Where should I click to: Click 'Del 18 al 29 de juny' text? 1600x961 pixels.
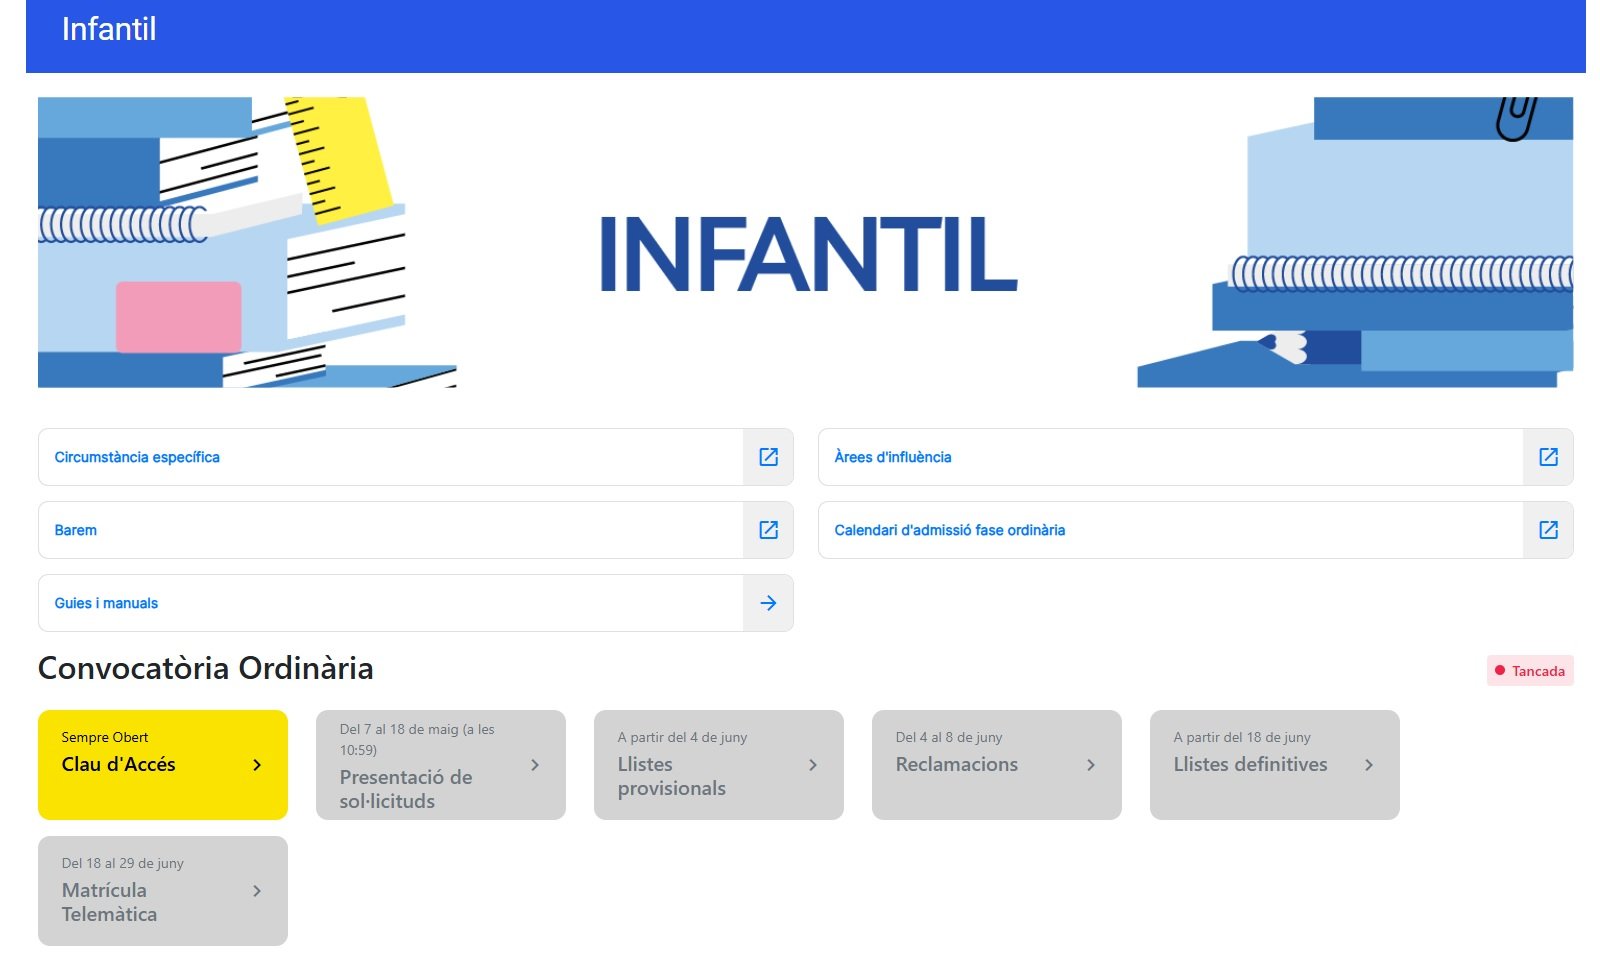(x=123, y=863)
